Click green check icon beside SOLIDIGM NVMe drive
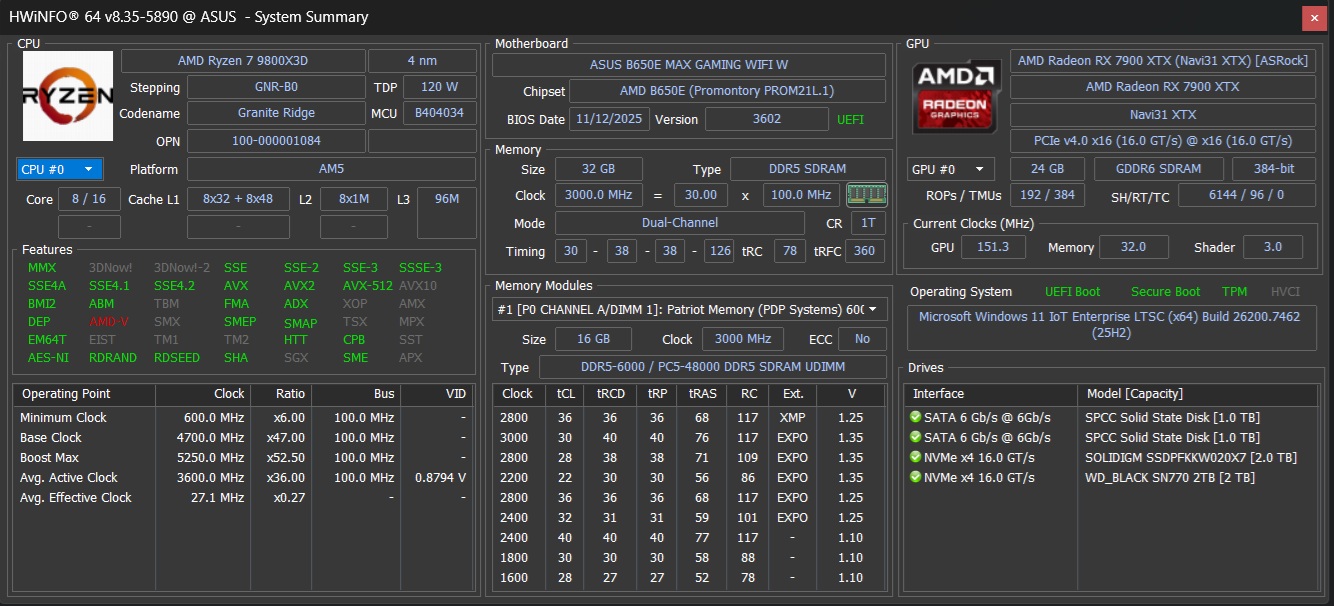1334x606 pixels. [915, 457]
